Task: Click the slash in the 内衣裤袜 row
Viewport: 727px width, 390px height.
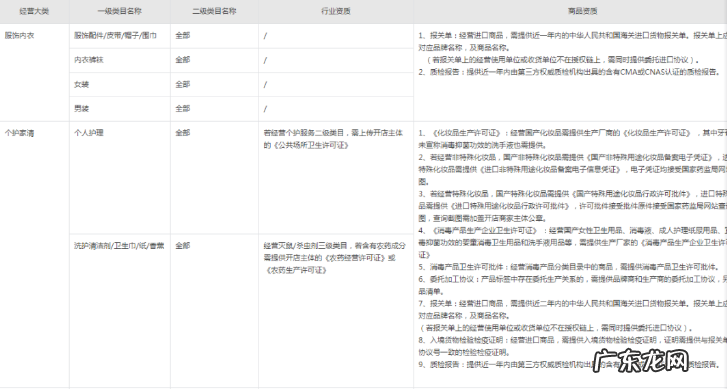Action: 265,60
